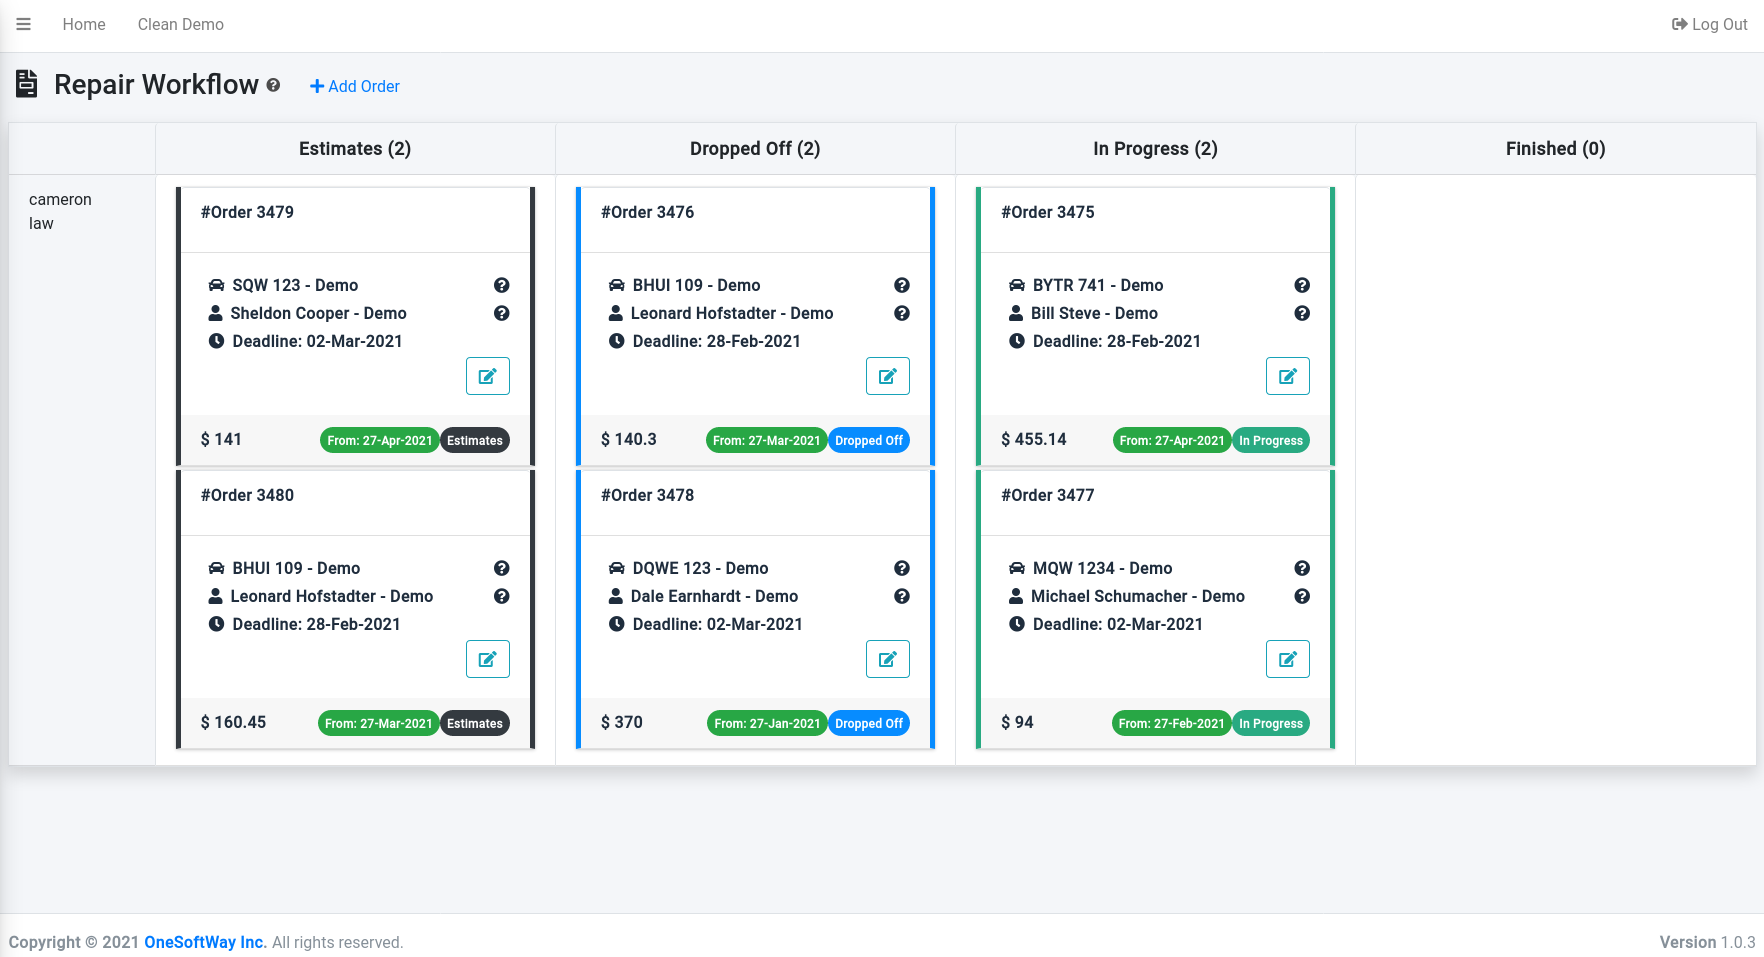
Task: Click the edit icon on Order 3479
Action: click(x=488, y=376)
